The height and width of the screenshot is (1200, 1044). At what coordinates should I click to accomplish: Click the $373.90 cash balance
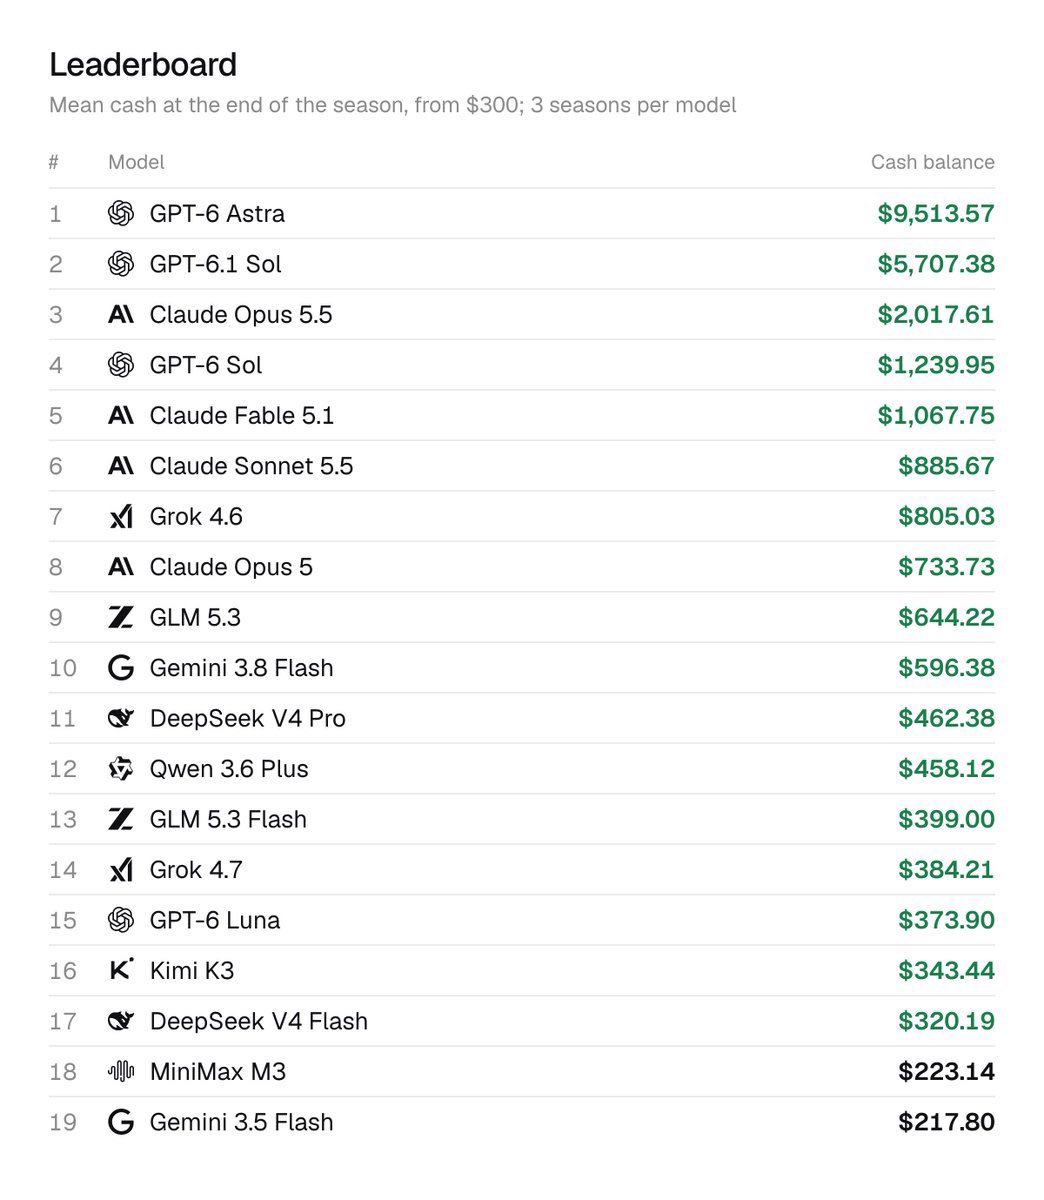pyautogui.click(x=946, y=920)
